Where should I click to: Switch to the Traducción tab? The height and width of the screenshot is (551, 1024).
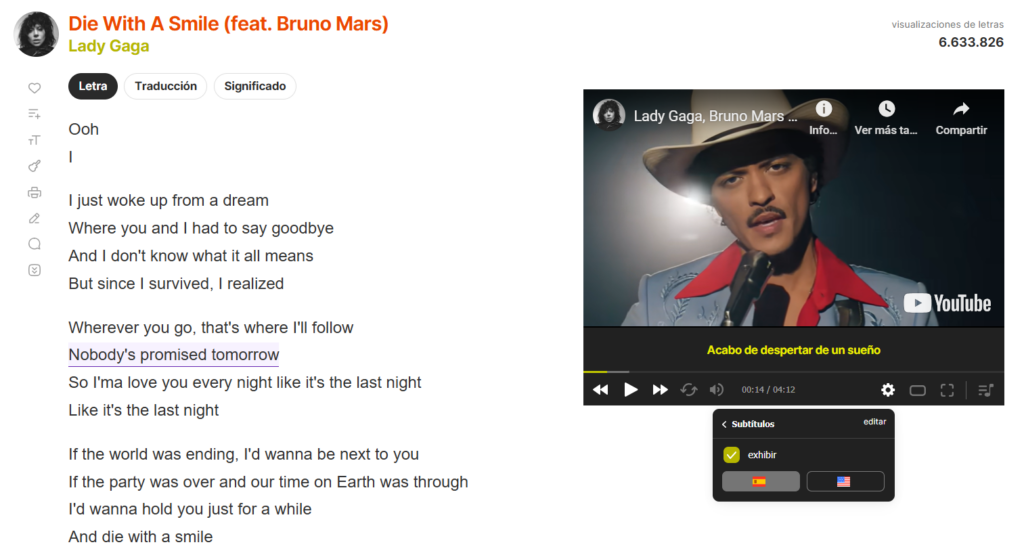click(165, 86)
